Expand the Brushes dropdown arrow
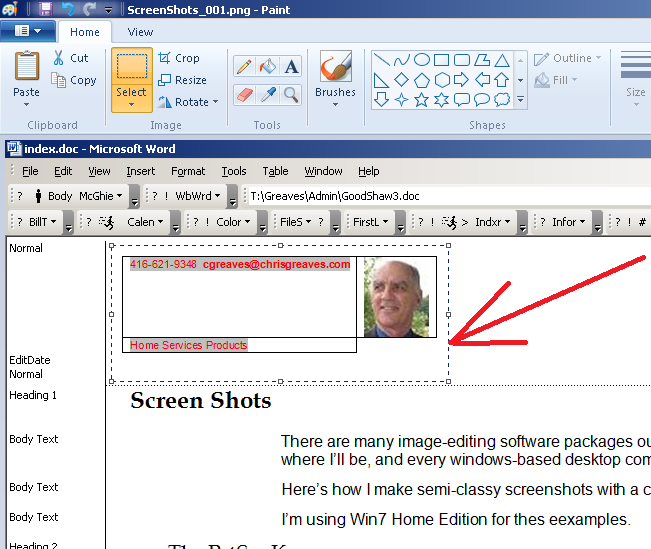Viewport: 651px width, 549px height. pyautogui.click(x=335, y=105)
